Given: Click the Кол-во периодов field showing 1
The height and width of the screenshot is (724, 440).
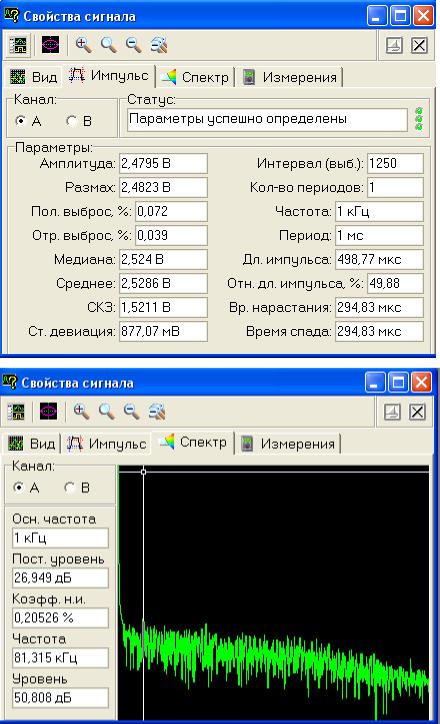Looking at the screenshot, I should coord(395,187).
